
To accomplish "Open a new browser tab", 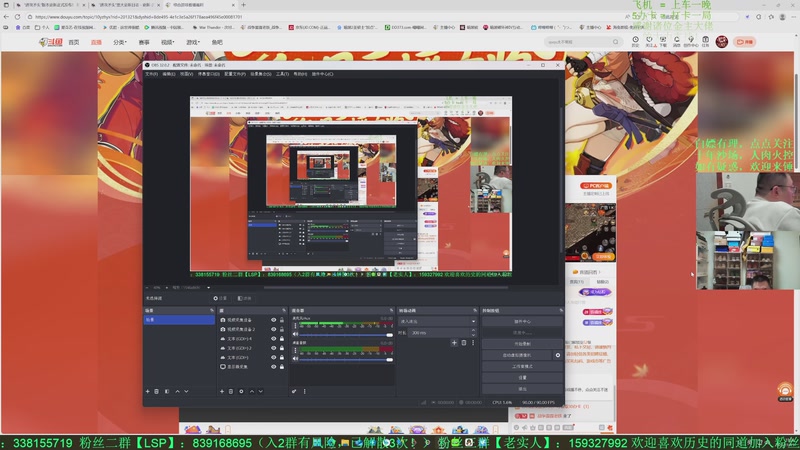I will click(x=243, y=5).
